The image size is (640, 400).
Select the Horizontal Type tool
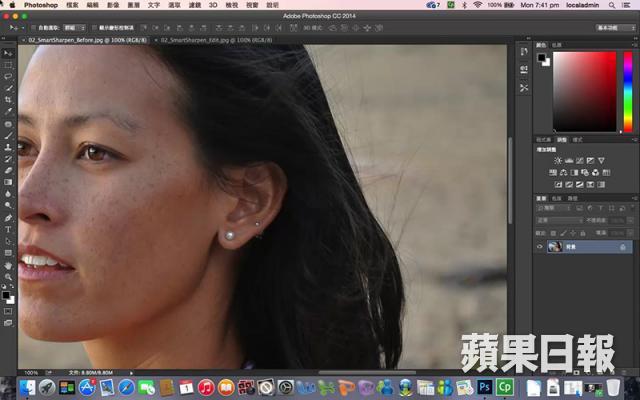pyautogui.click(x=8, y=230)
